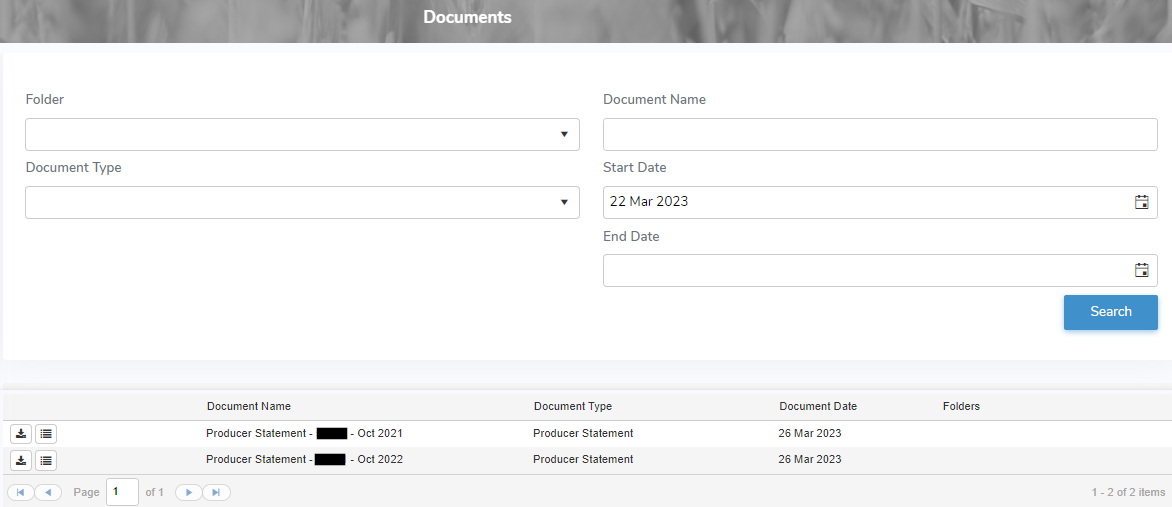Viewport: 1172px width, 507px height.
Task: Sort by Document Date column header
Action: 818,406
